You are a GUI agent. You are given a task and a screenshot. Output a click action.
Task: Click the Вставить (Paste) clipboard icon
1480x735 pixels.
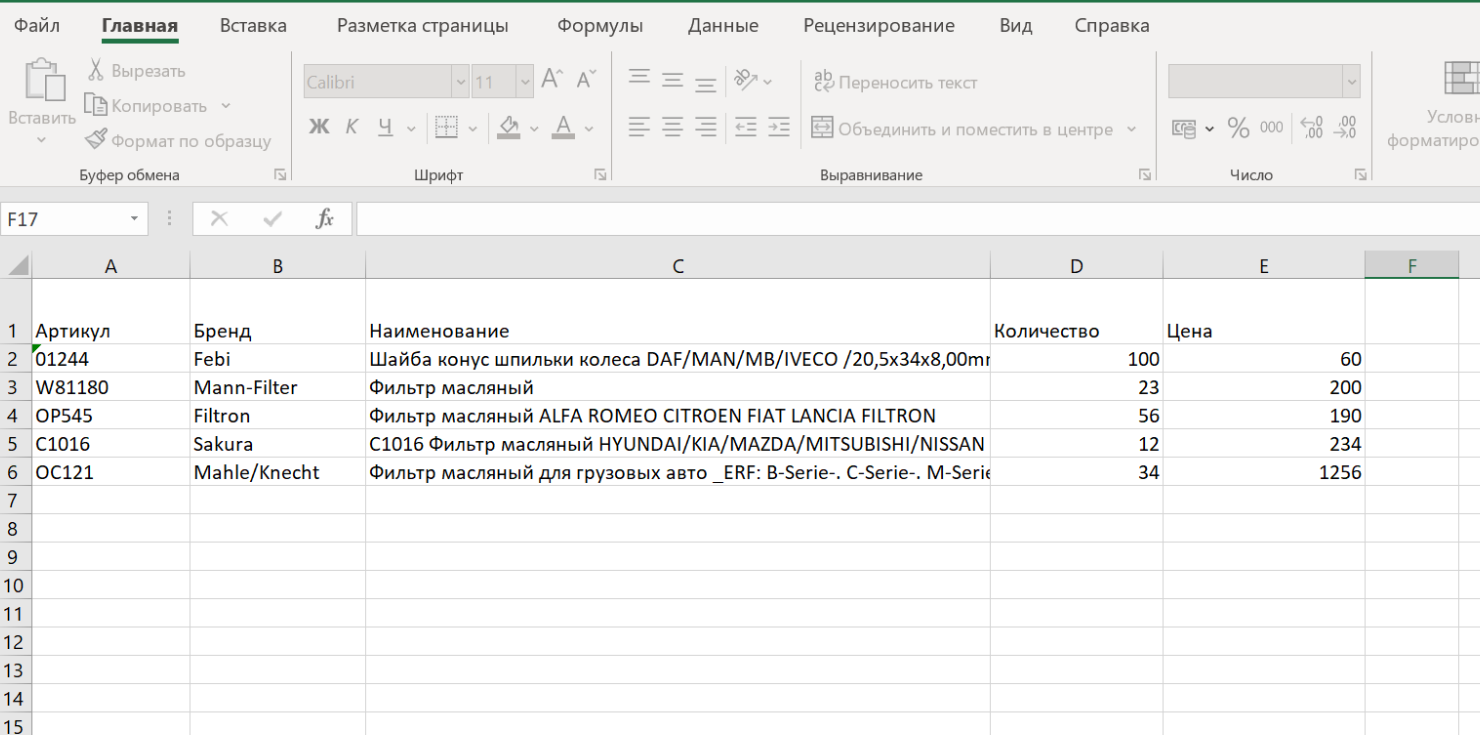pyautogui.click(x=44, y=80)
